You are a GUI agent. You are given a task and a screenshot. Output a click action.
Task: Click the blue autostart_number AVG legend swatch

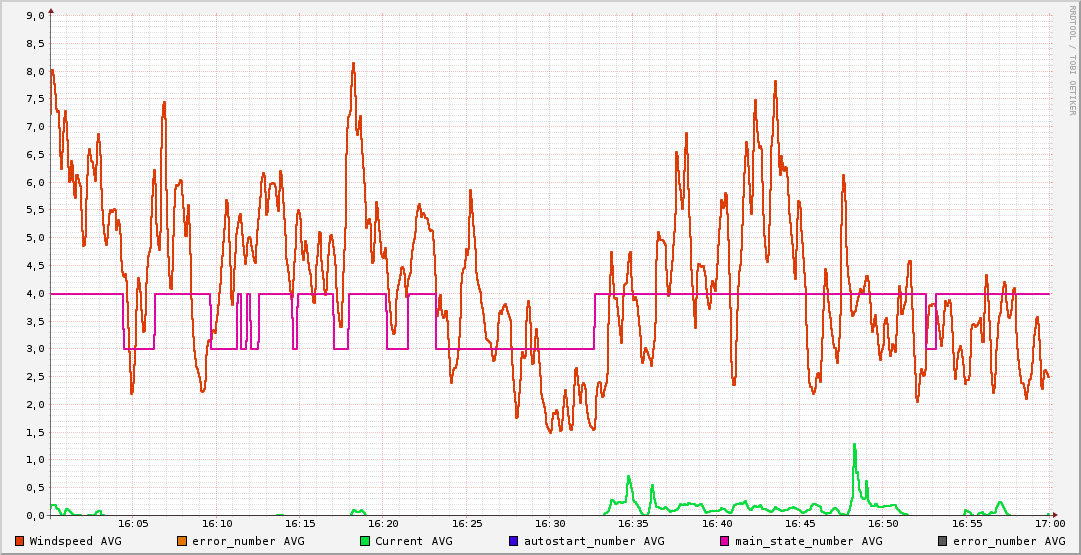514,541
